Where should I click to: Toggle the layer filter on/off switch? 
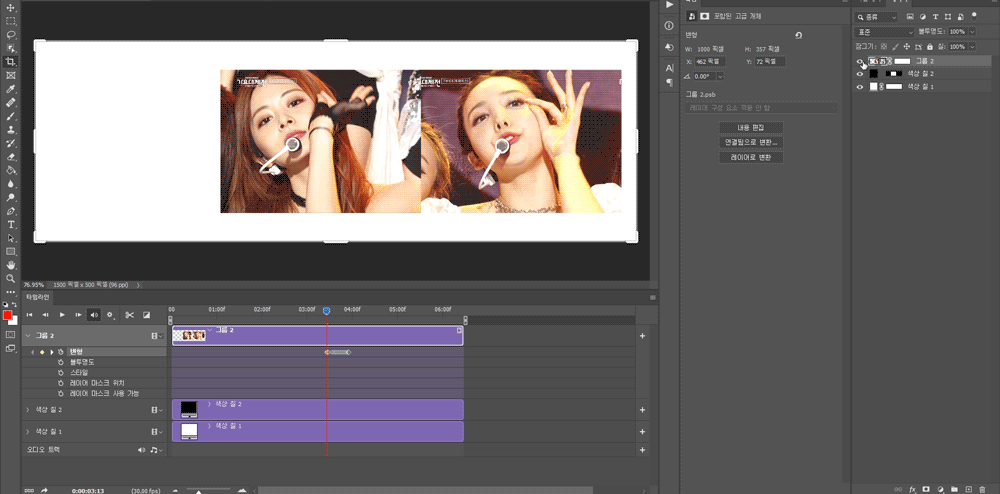click(974, 15)
